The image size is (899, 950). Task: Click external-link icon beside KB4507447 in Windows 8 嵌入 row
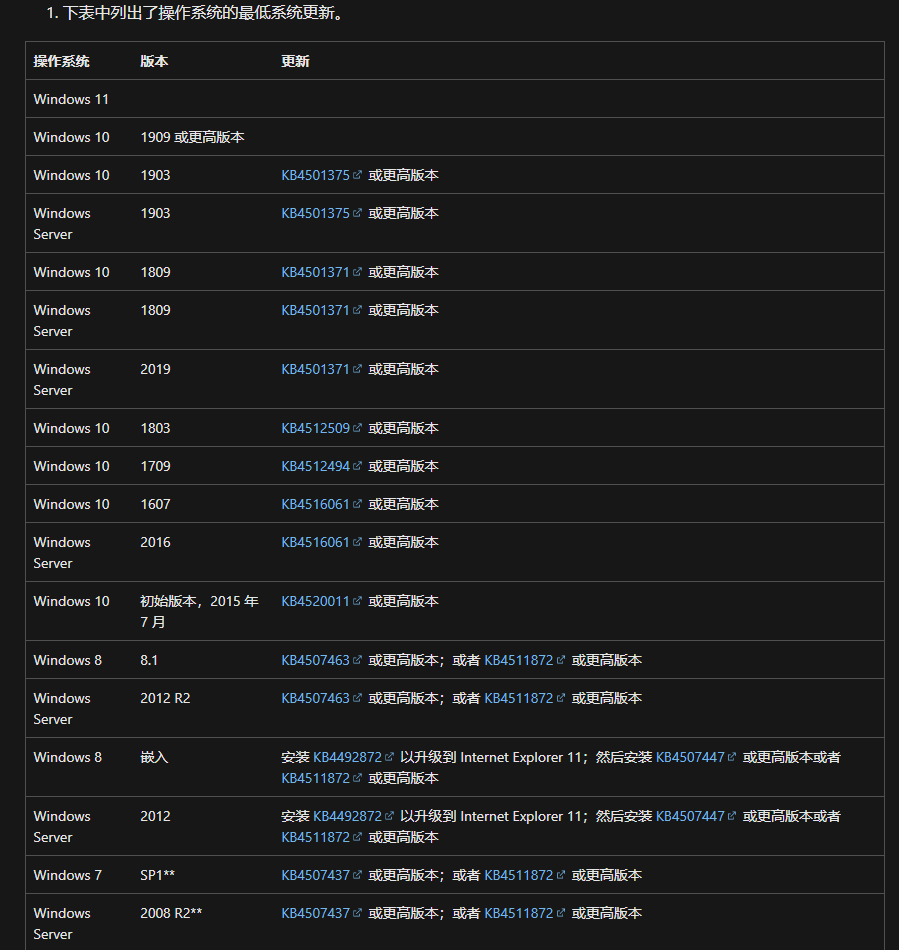[732, 756]
